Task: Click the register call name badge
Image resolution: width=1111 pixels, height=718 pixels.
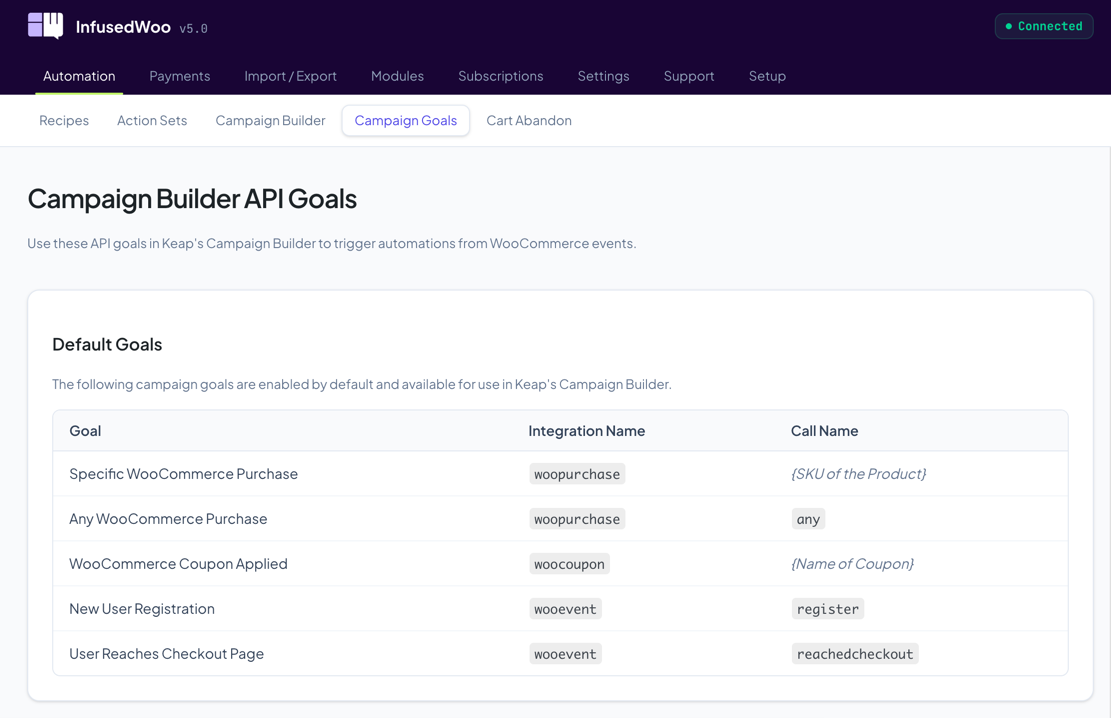Action: [x=828, y=608]
